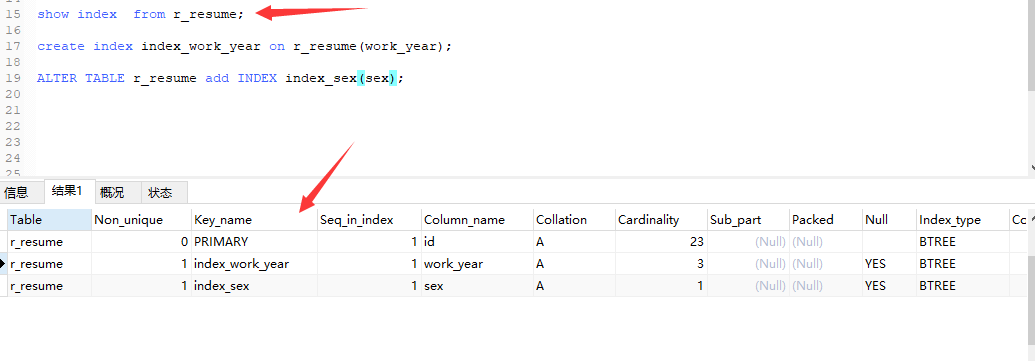Click the Cardinality column header
The width and height of the screenshot is (1035, 361).
tap(661, 220)
